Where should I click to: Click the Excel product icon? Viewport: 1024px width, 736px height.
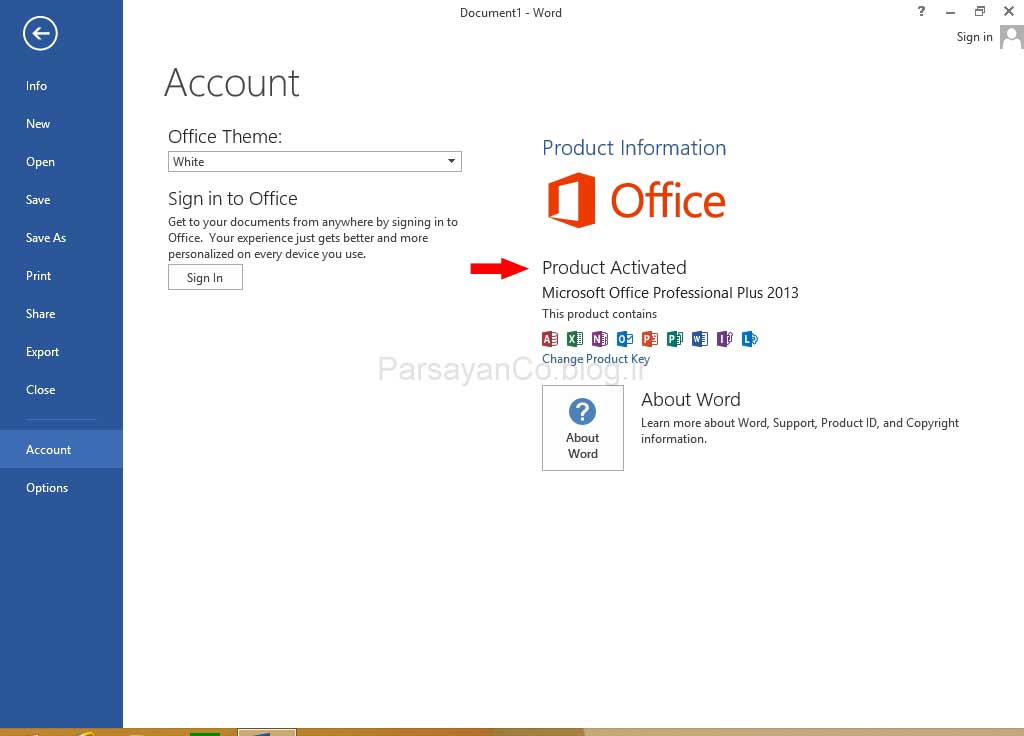[575, 338]
